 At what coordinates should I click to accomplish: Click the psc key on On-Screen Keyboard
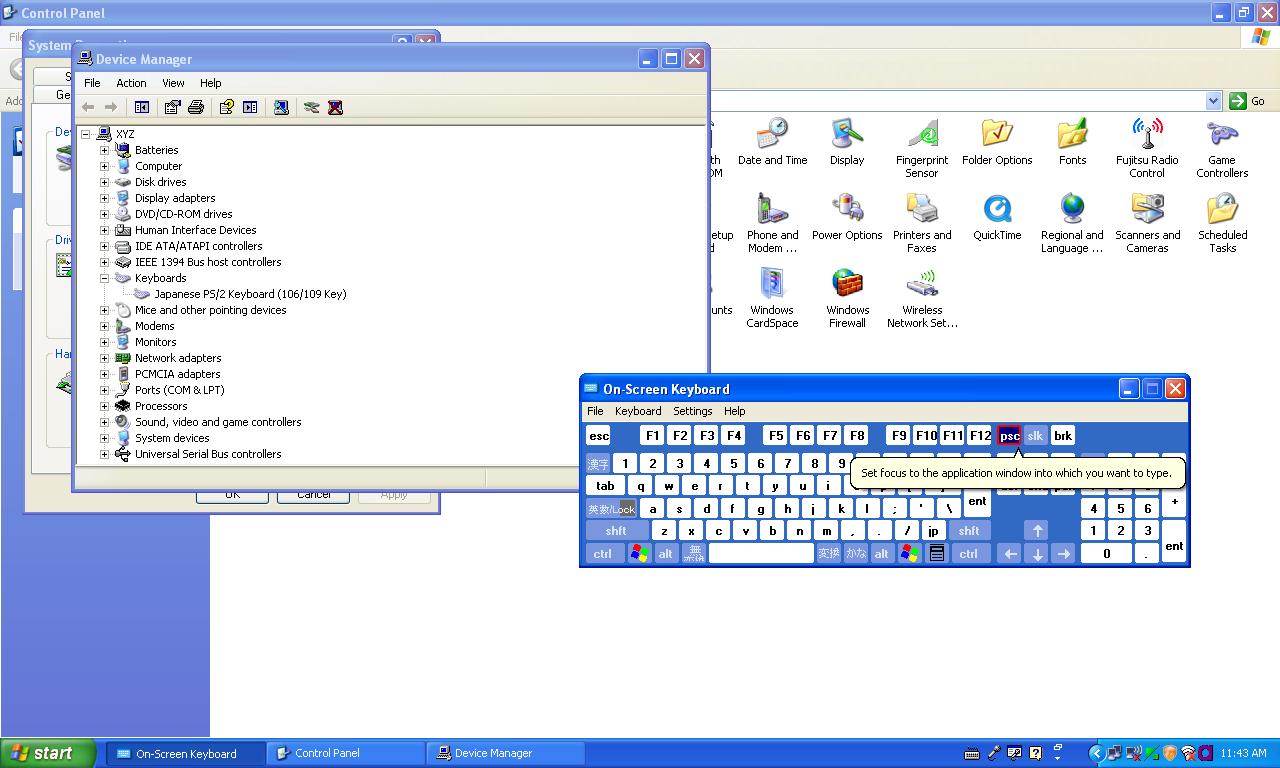point(1009,436)
